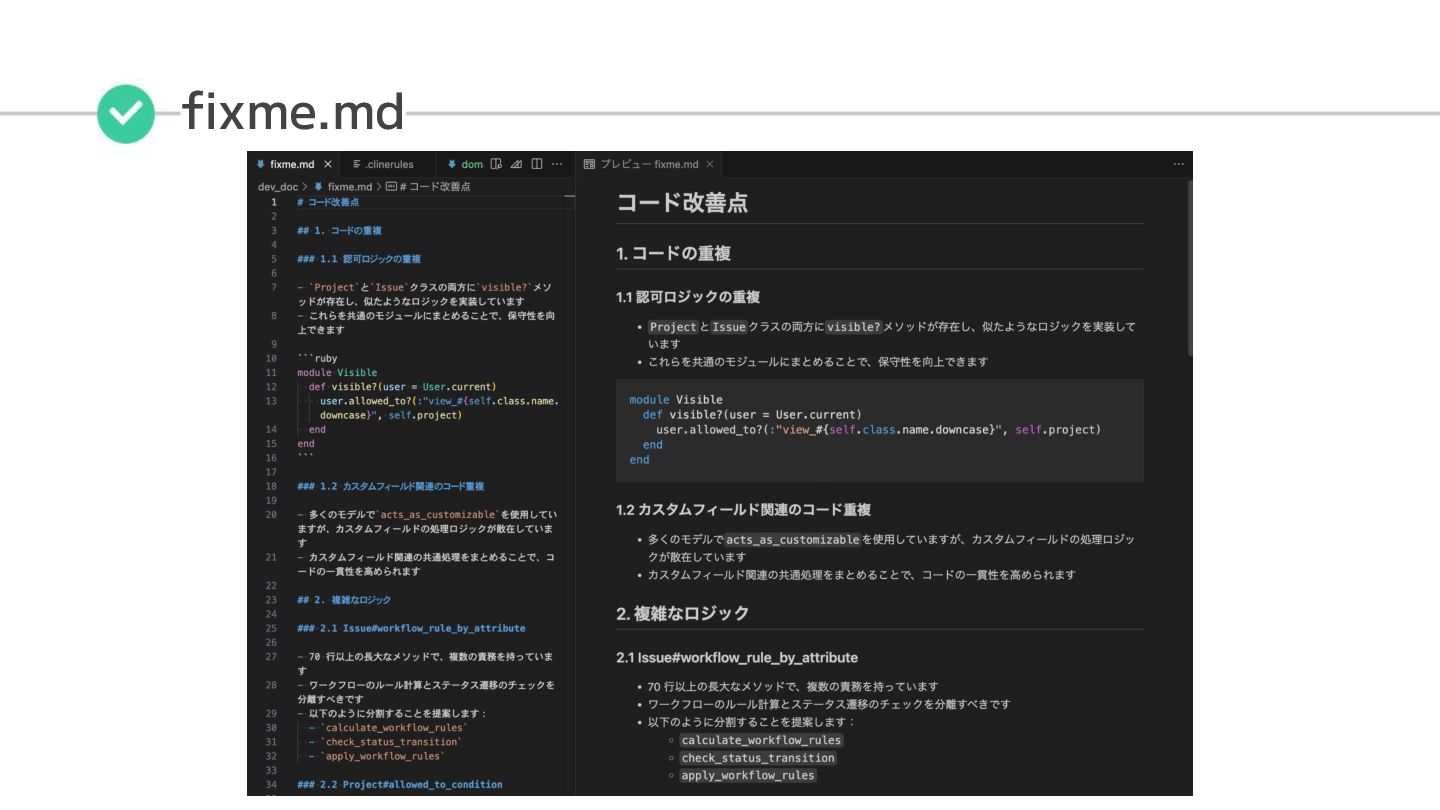Click the preview icon on the プレビュー tab
This screenshot has width=1440, height=810.
(590, 164)
